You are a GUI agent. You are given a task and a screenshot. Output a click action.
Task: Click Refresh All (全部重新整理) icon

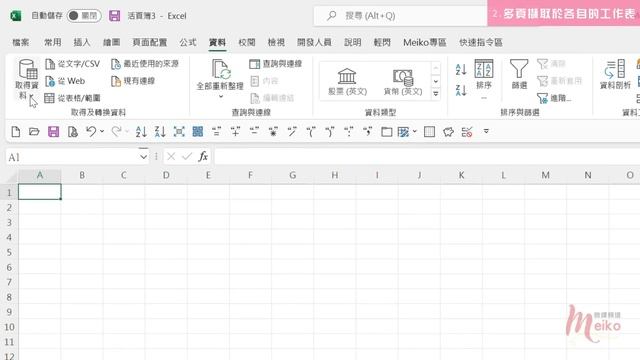220,69
